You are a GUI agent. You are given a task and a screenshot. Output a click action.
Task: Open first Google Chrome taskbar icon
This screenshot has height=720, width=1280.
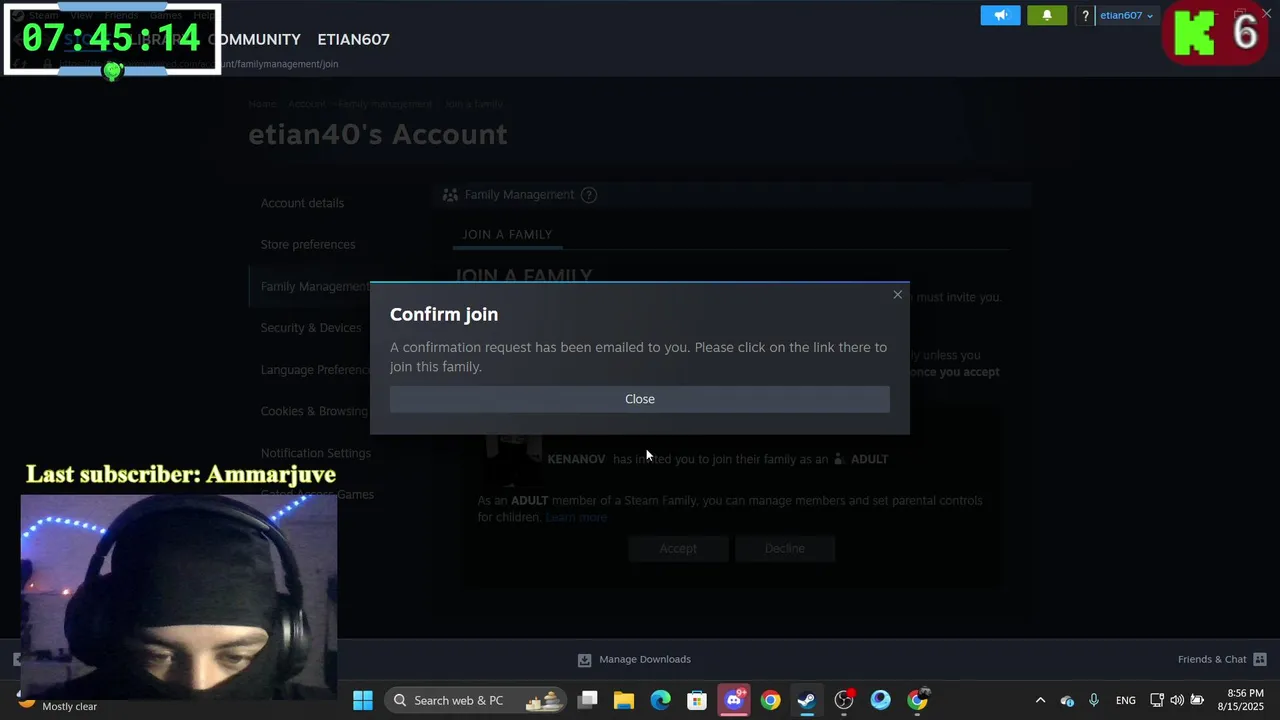pos(770,700)
